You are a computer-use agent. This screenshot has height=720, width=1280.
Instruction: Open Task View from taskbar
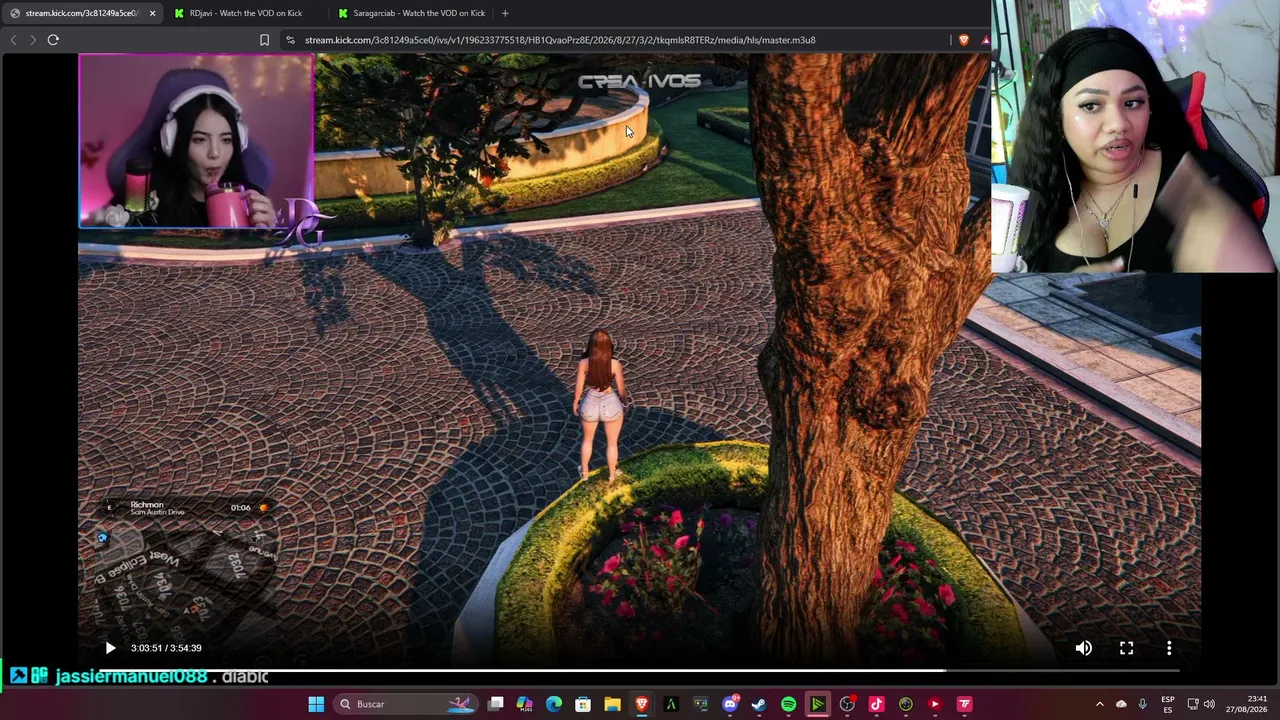[x=496, y=704]
